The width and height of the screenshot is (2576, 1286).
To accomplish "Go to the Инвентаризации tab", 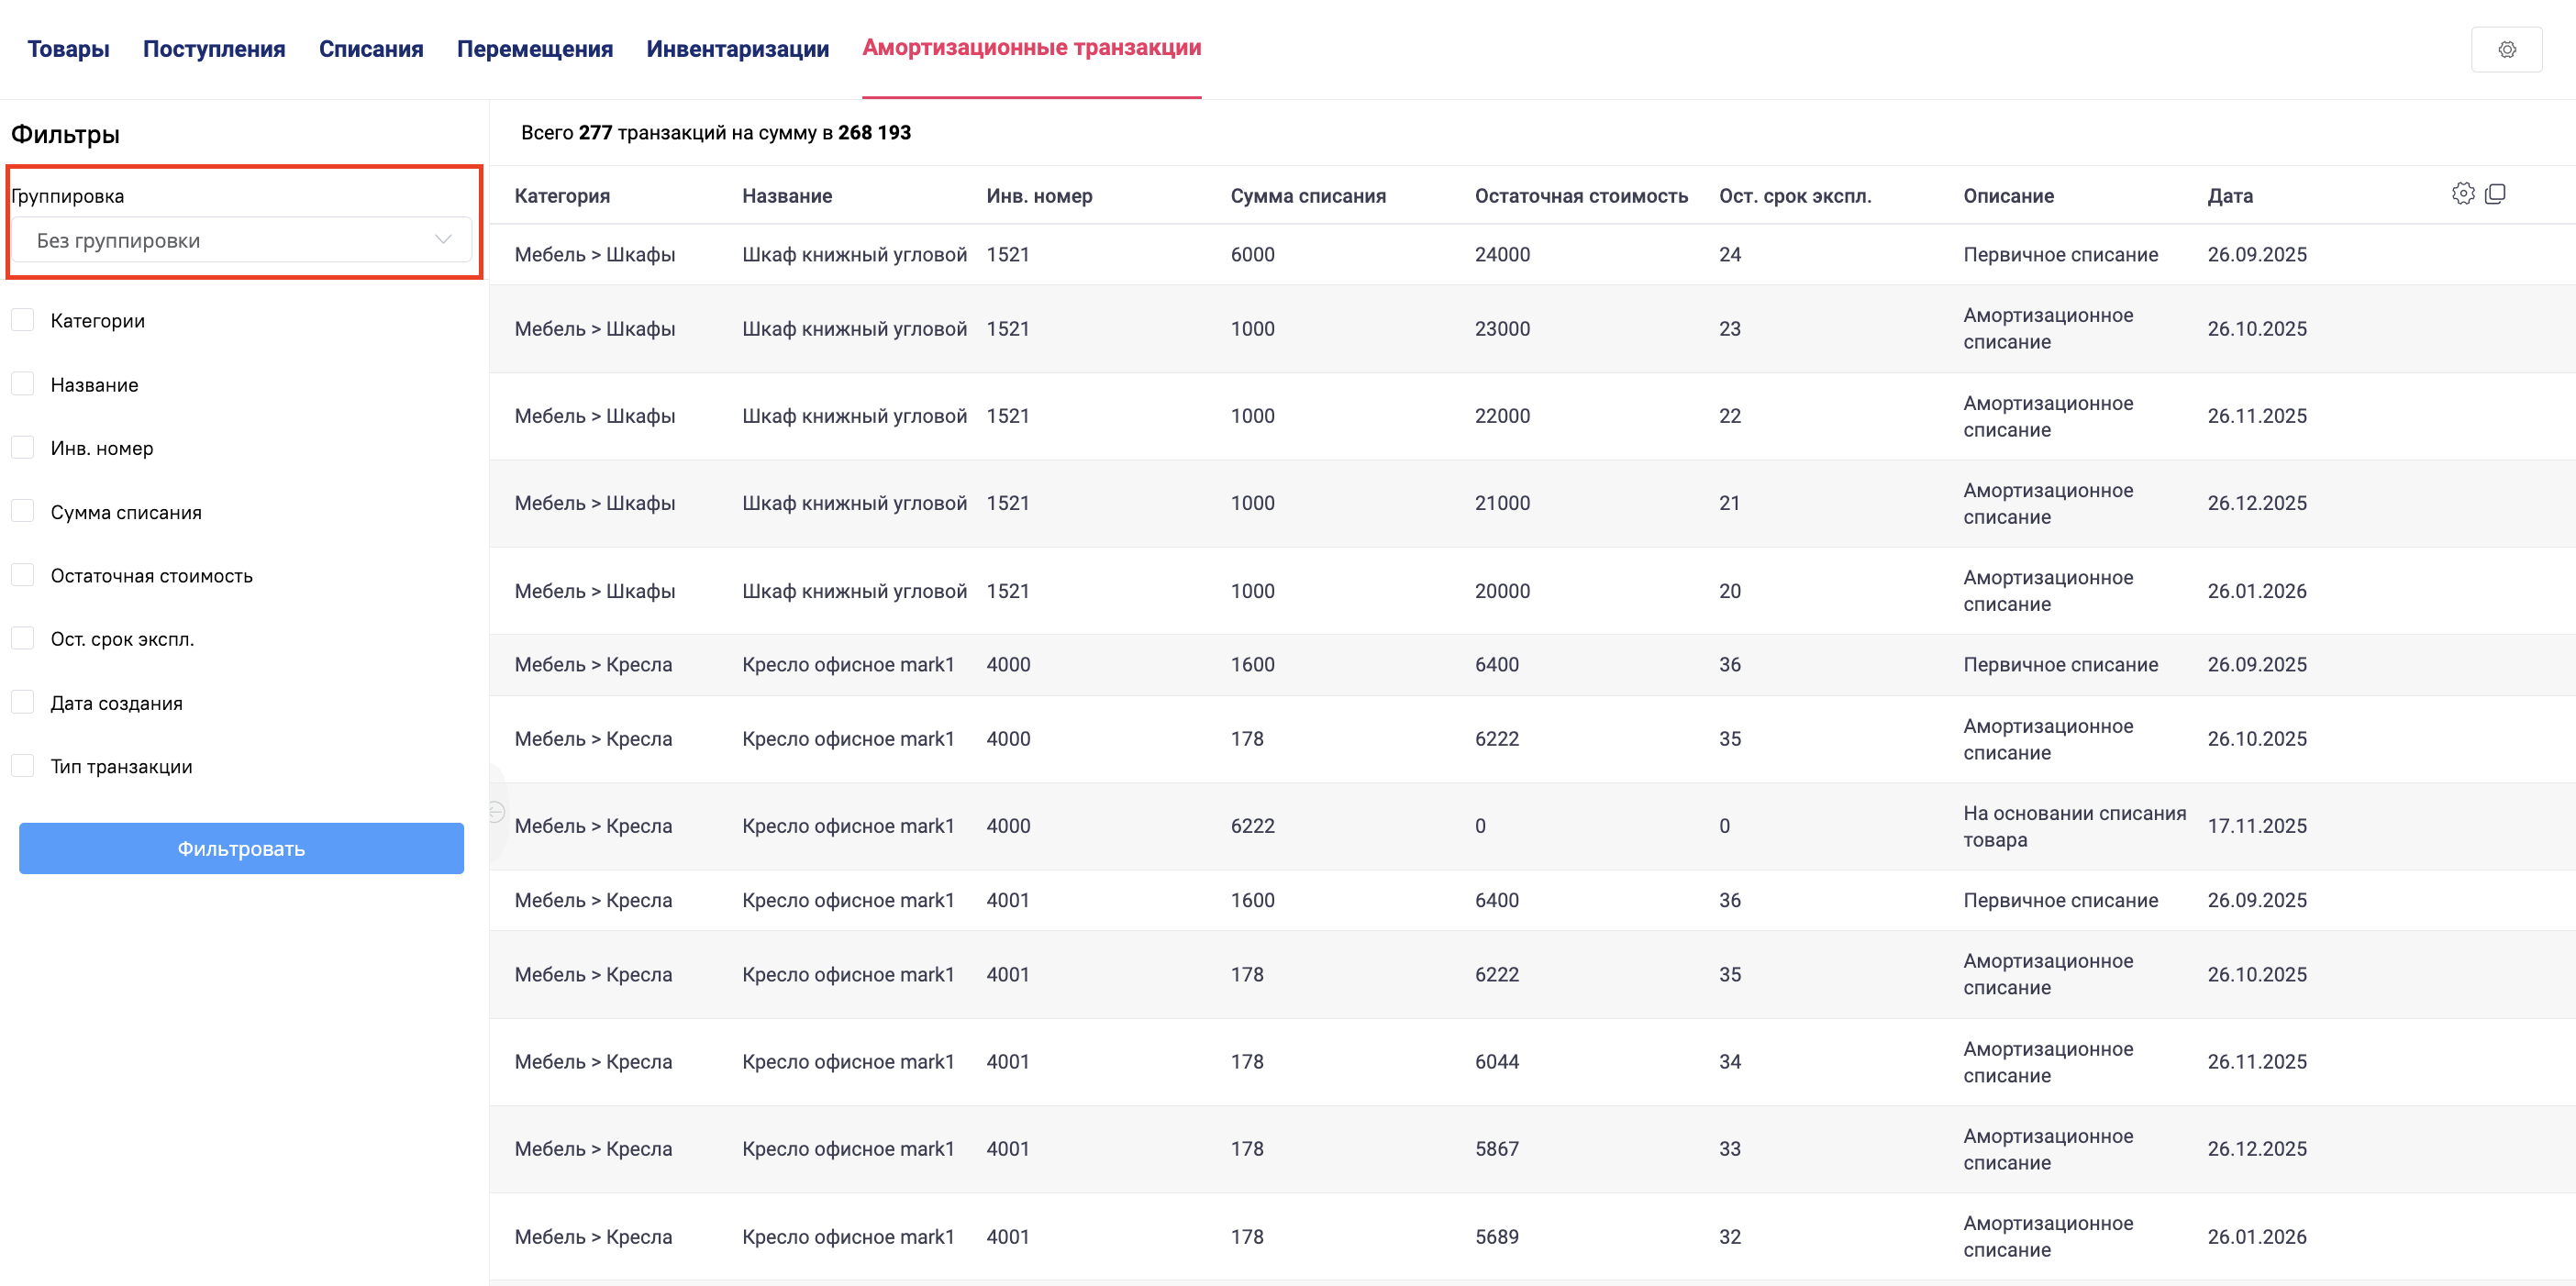I will click(x=737, y=49).
